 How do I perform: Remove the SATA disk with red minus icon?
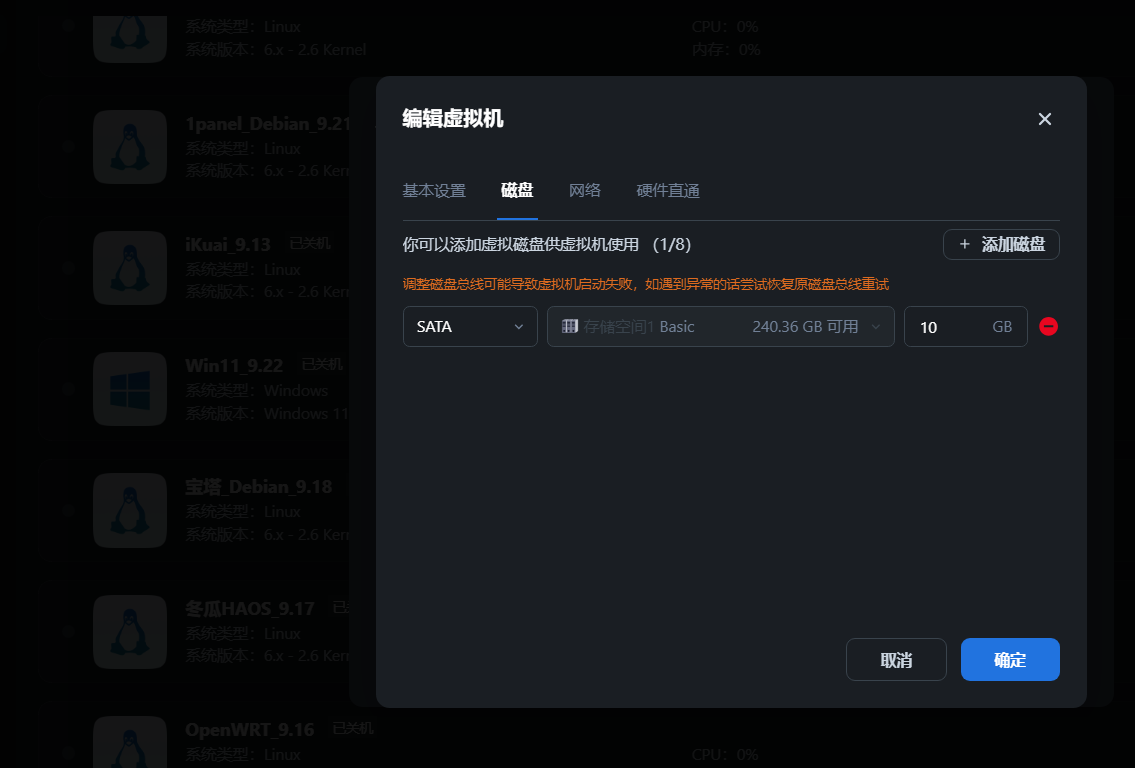[1048, 326]
